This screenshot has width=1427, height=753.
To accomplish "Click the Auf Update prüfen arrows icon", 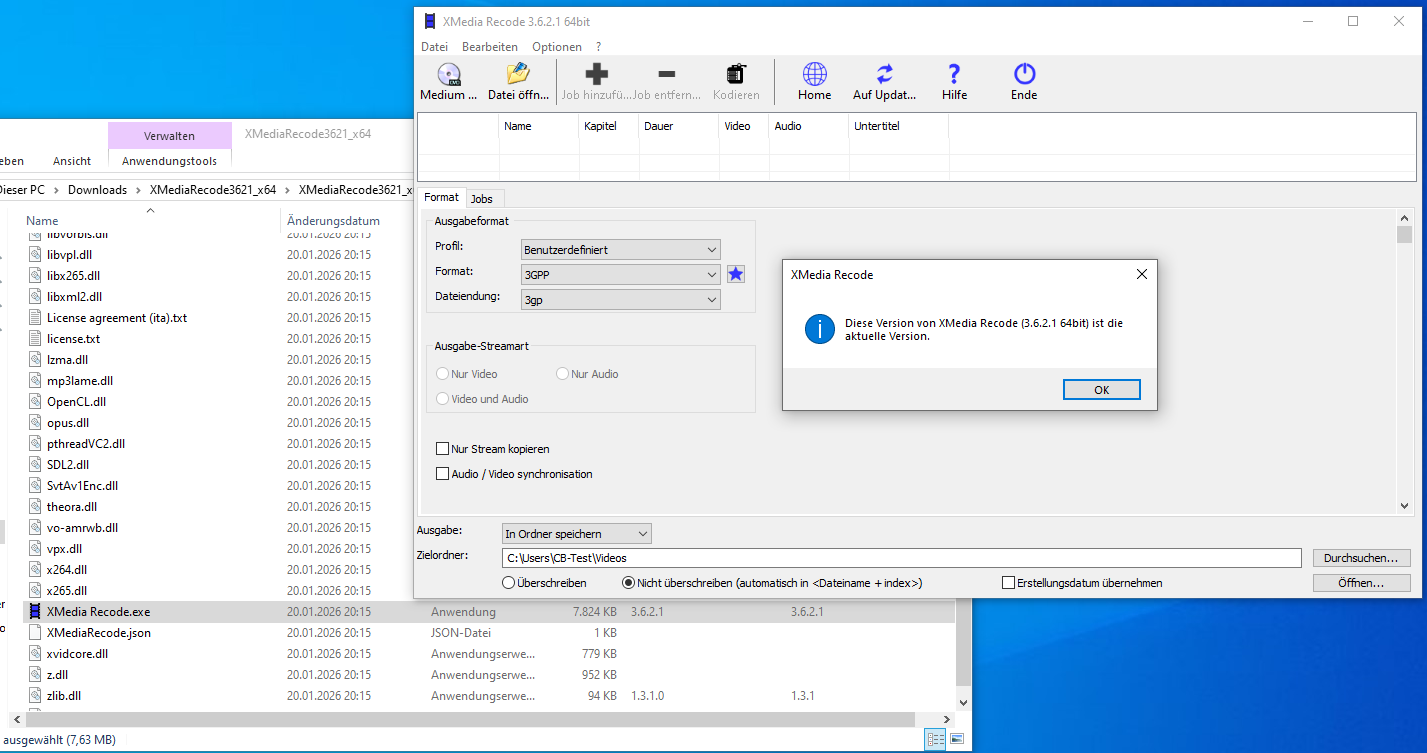I will 884,74.
